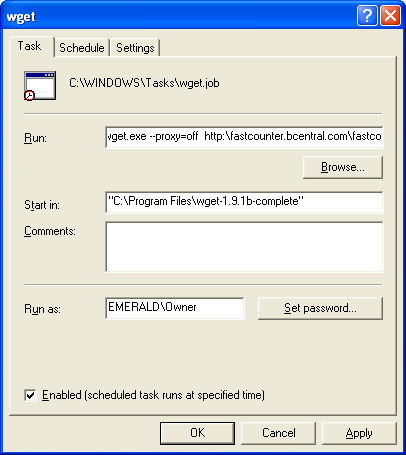The image size is (406, 455).
Task: Click the wget.job file path text
Action: click(x=144, y=83)
